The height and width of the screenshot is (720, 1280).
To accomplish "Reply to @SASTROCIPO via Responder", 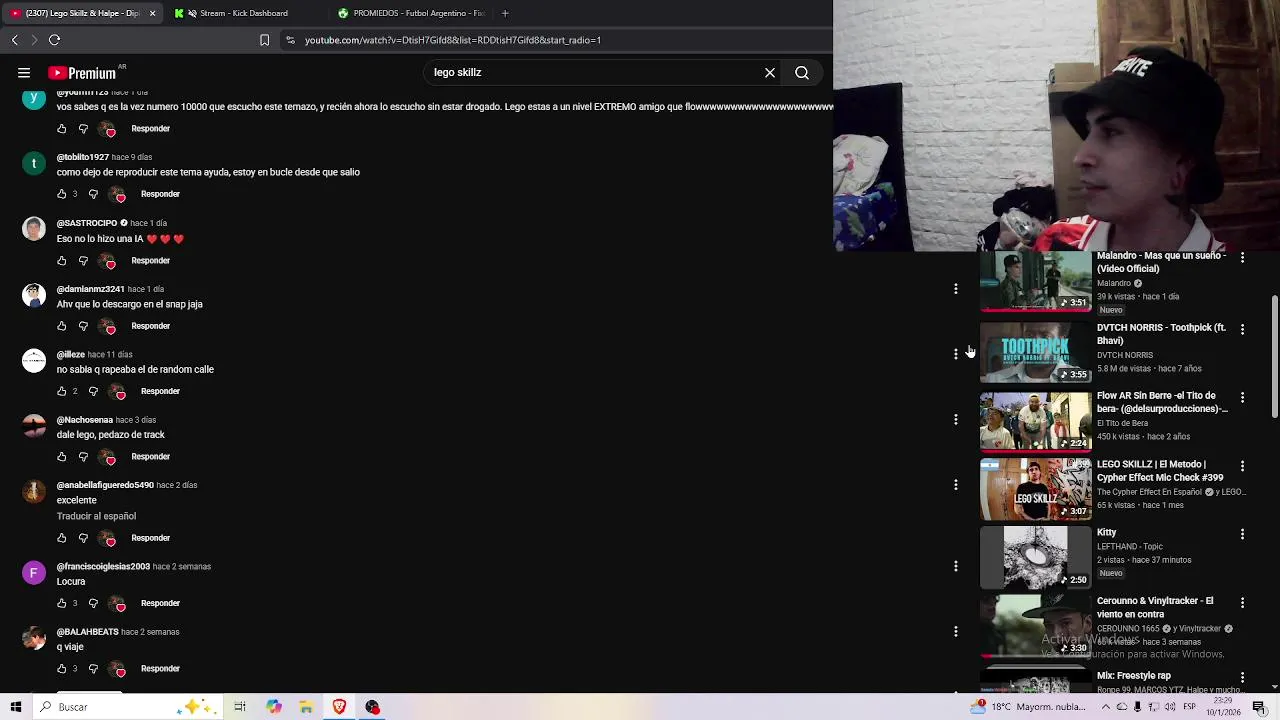I will click(150, 261).
